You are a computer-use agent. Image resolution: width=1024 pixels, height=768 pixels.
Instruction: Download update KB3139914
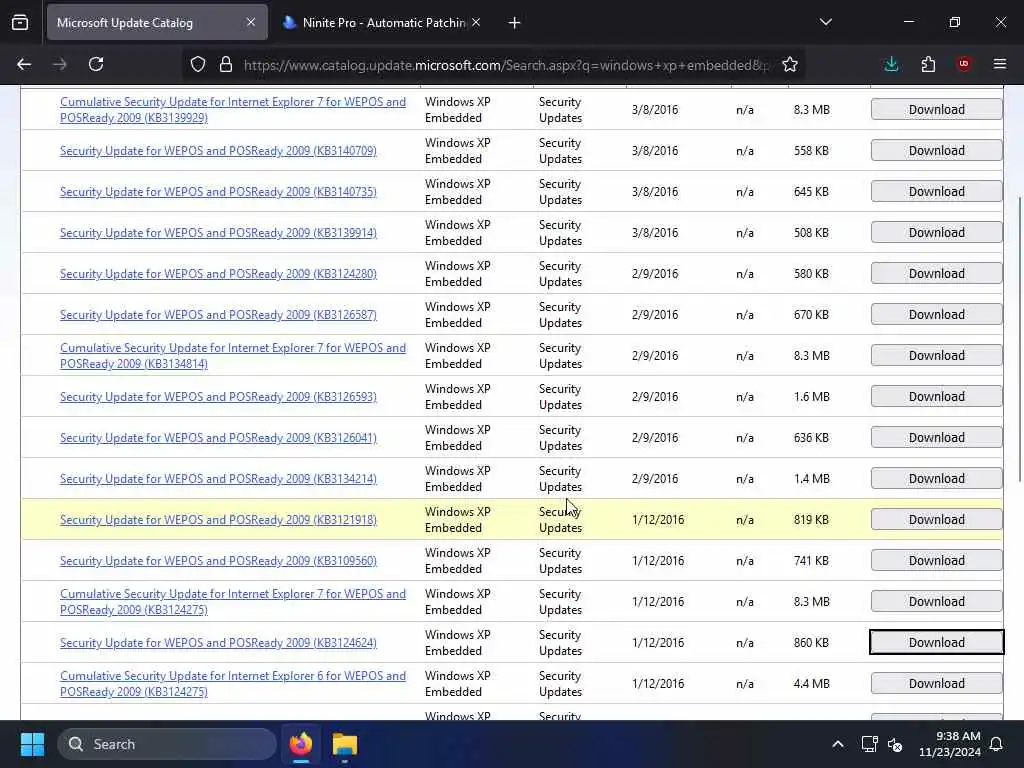coord(936,233)
